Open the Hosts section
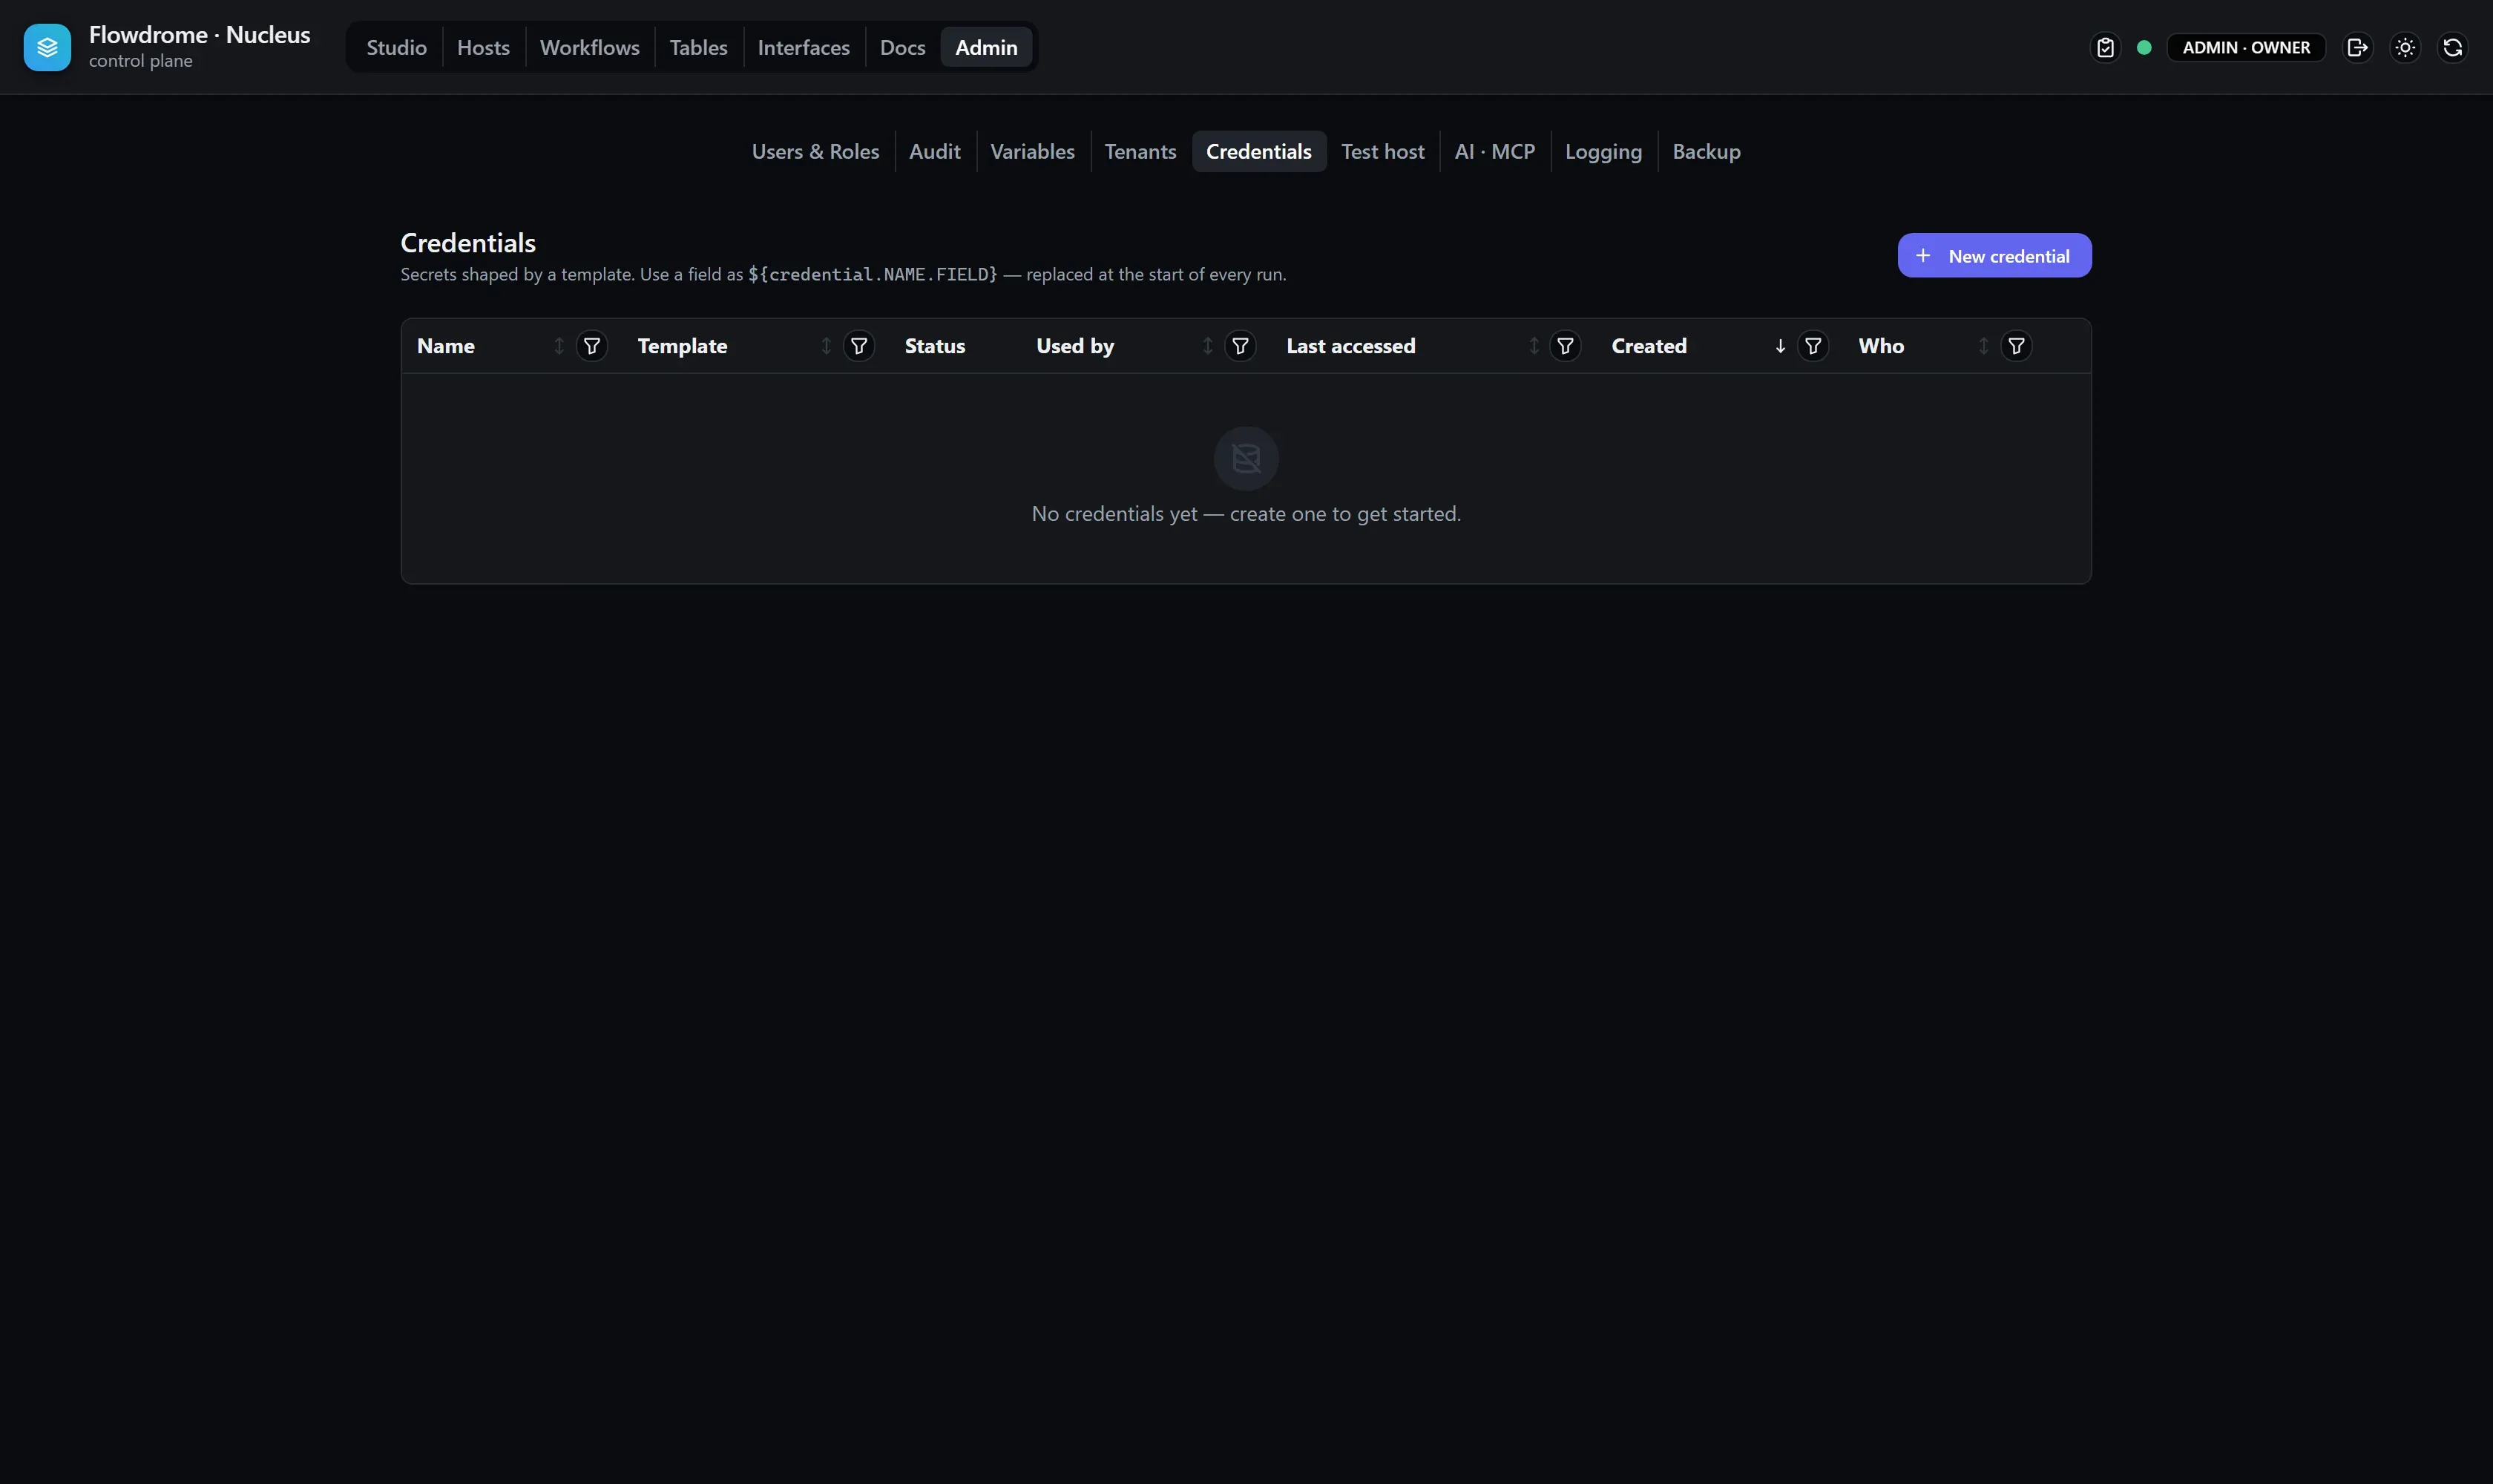2493x1484 pixels. [x=483, y=47]
